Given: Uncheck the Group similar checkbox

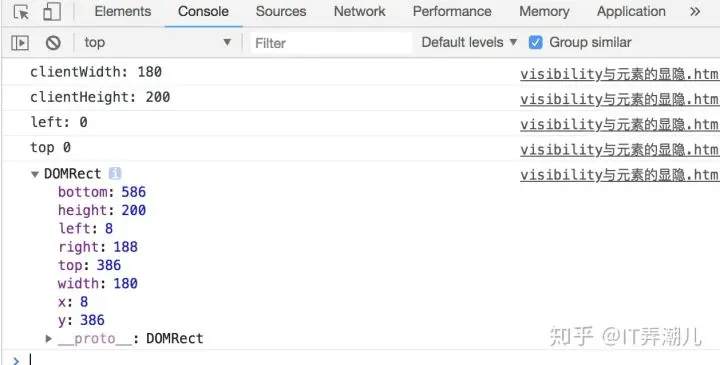Looking at the screenshot, I should click(x=535, y=43).
